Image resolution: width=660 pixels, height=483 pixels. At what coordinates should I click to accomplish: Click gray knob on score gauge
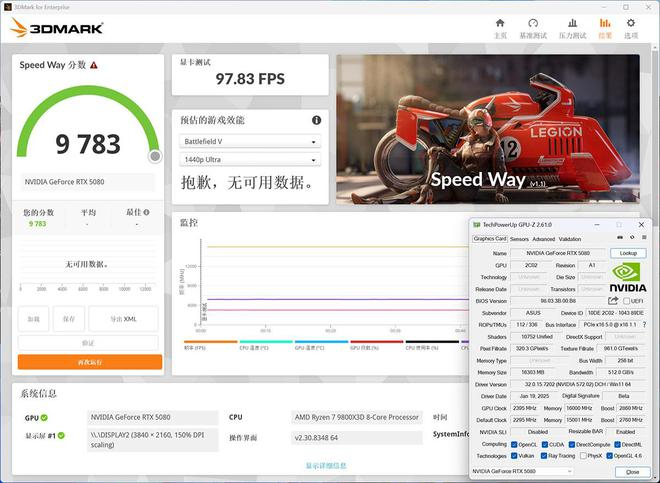click(x=155, y=156)
